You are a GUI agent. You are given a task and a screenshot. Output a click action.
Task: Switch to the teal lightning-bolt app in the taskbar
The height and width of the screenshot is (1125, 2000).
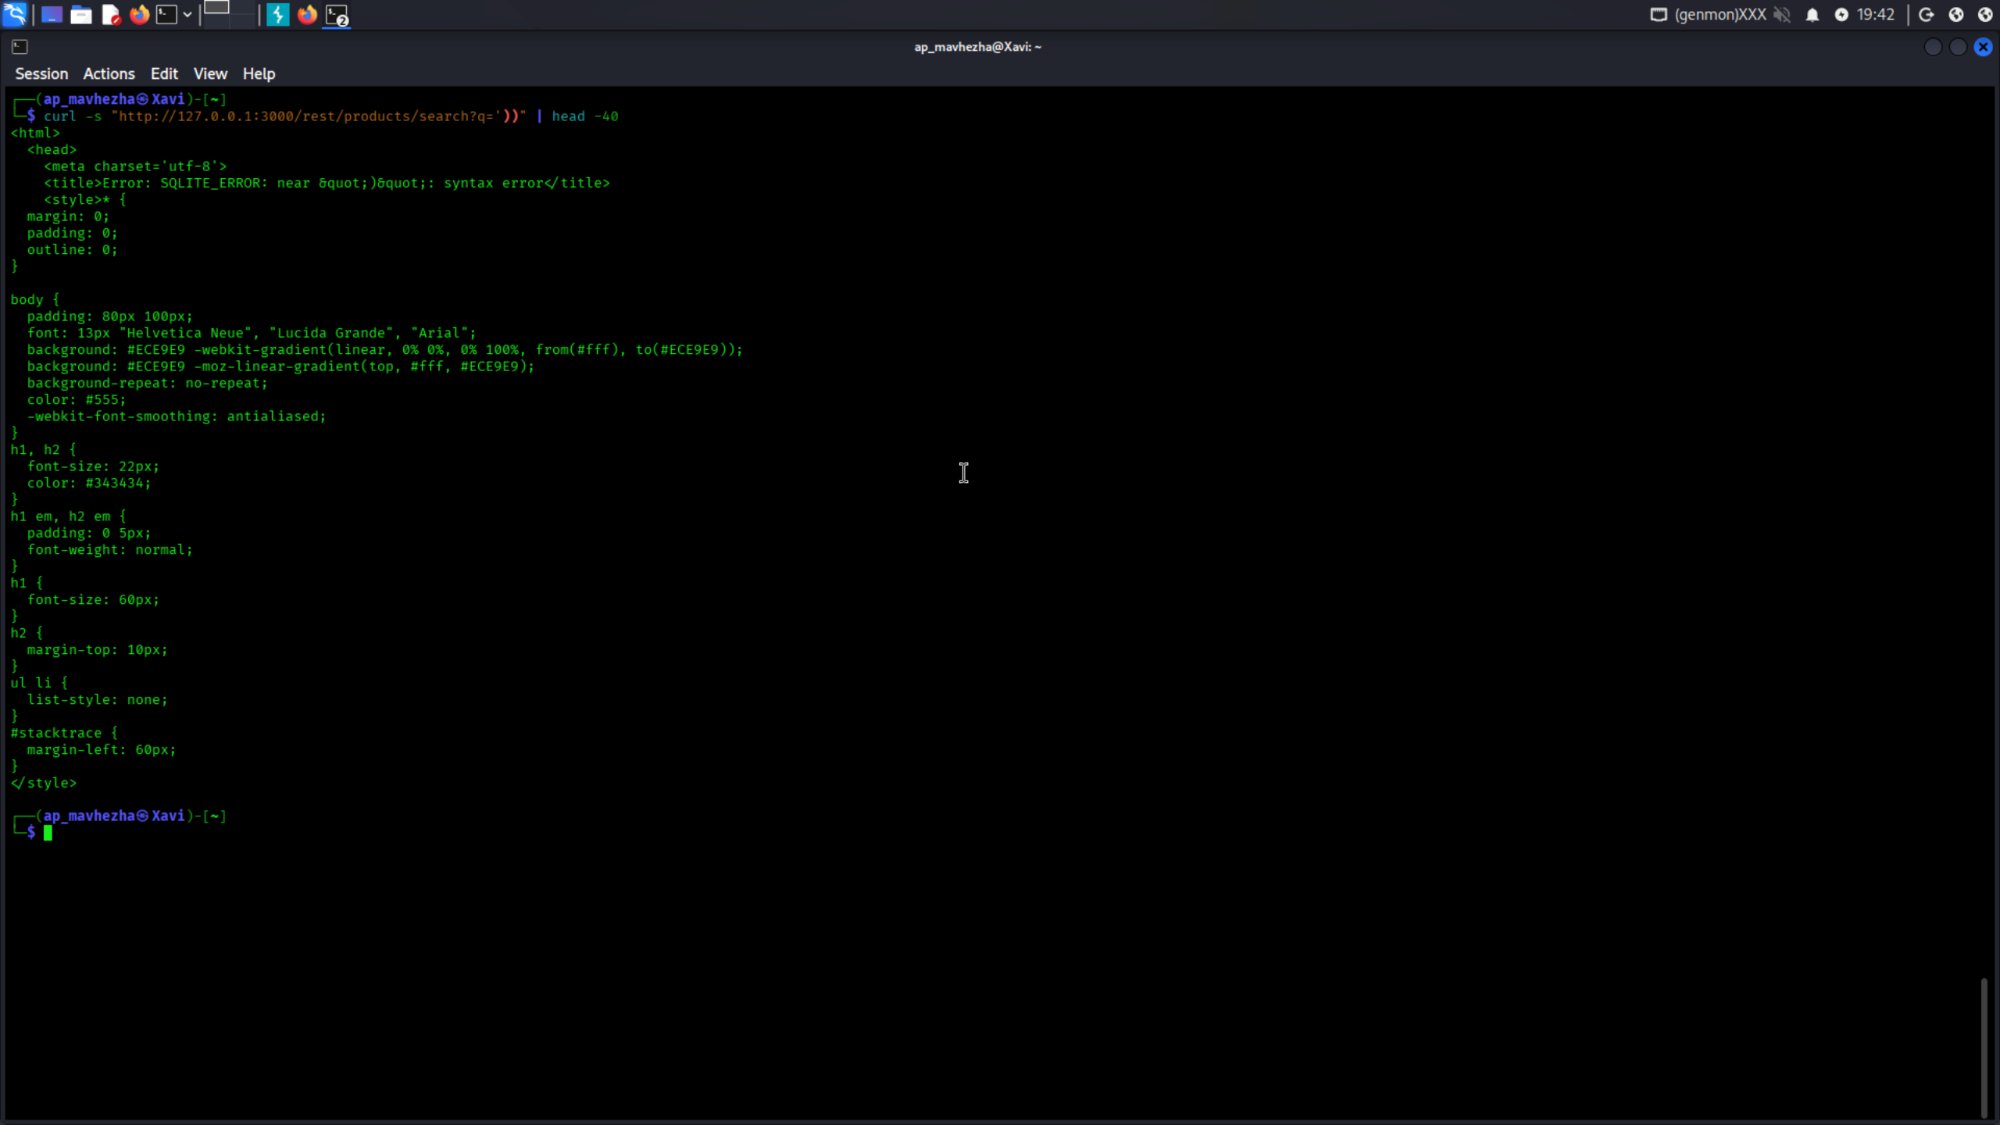(278, 14)
